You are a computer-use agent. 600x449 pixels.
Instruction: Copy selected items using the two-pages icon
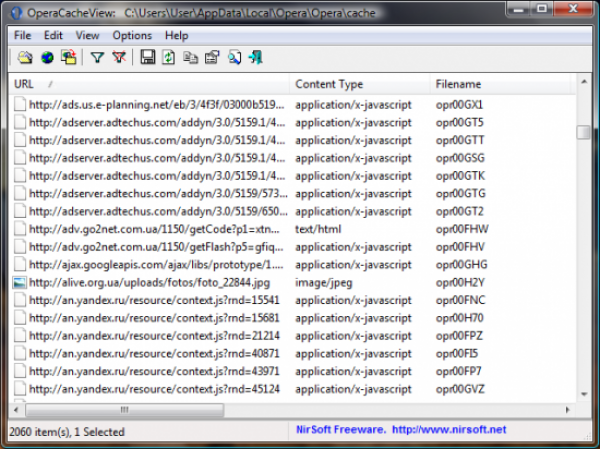tap(190, 57)
